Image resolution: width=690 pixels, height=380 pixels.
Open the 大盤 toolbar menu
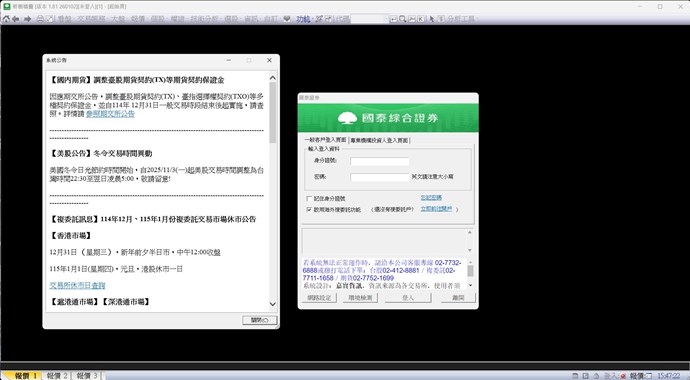[118, 19]
